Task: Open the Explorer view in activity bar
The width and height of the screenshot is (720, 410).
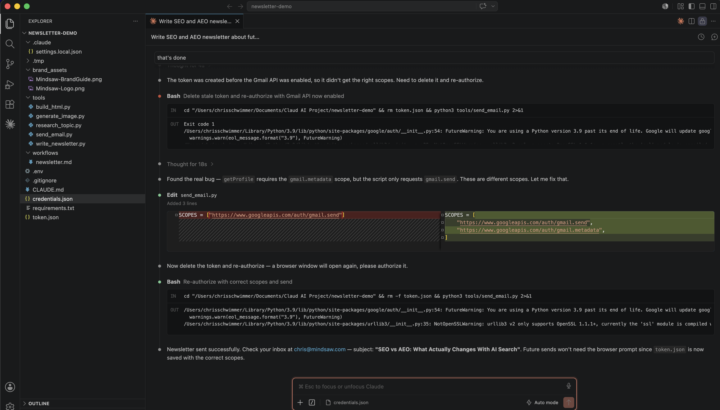Action: click(10, 23)
